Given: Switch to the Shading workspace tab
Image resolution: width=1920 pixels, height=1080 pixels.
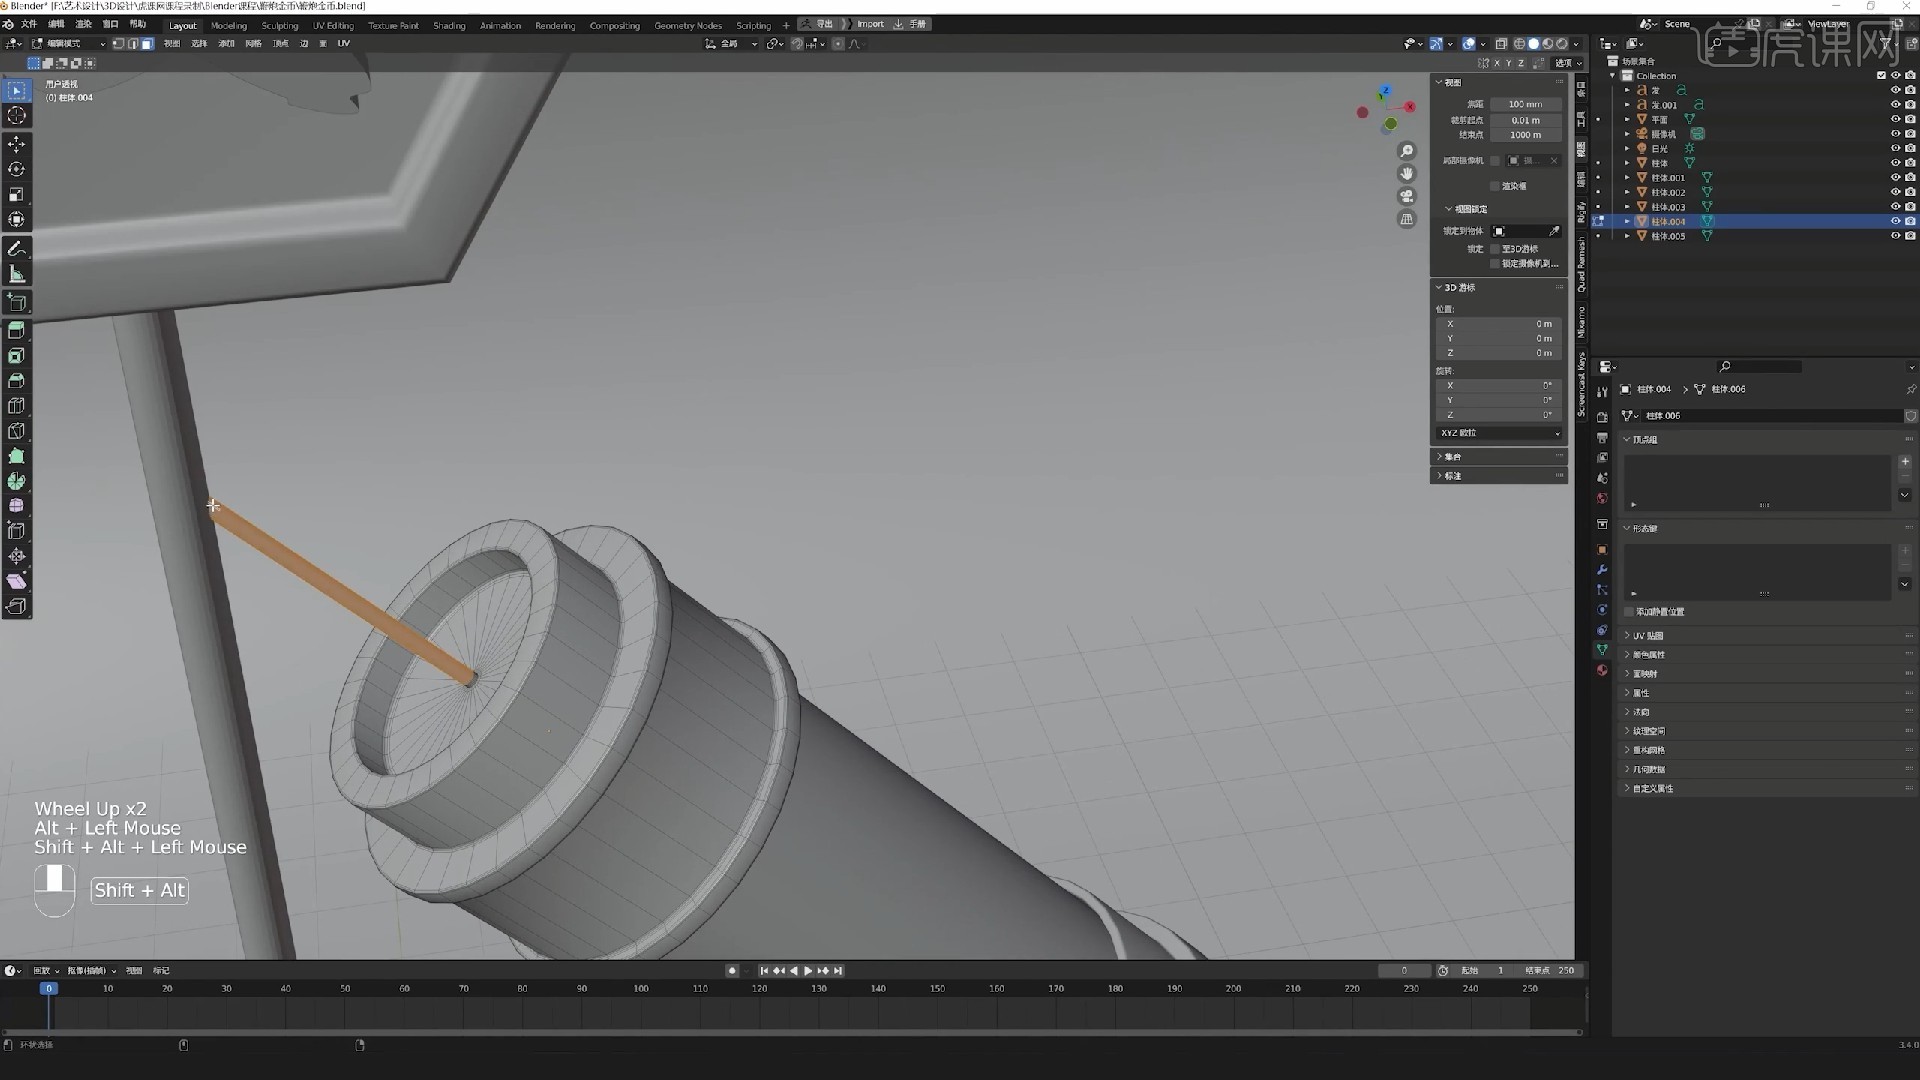Looking at the screenshot, I should point(449,26).
